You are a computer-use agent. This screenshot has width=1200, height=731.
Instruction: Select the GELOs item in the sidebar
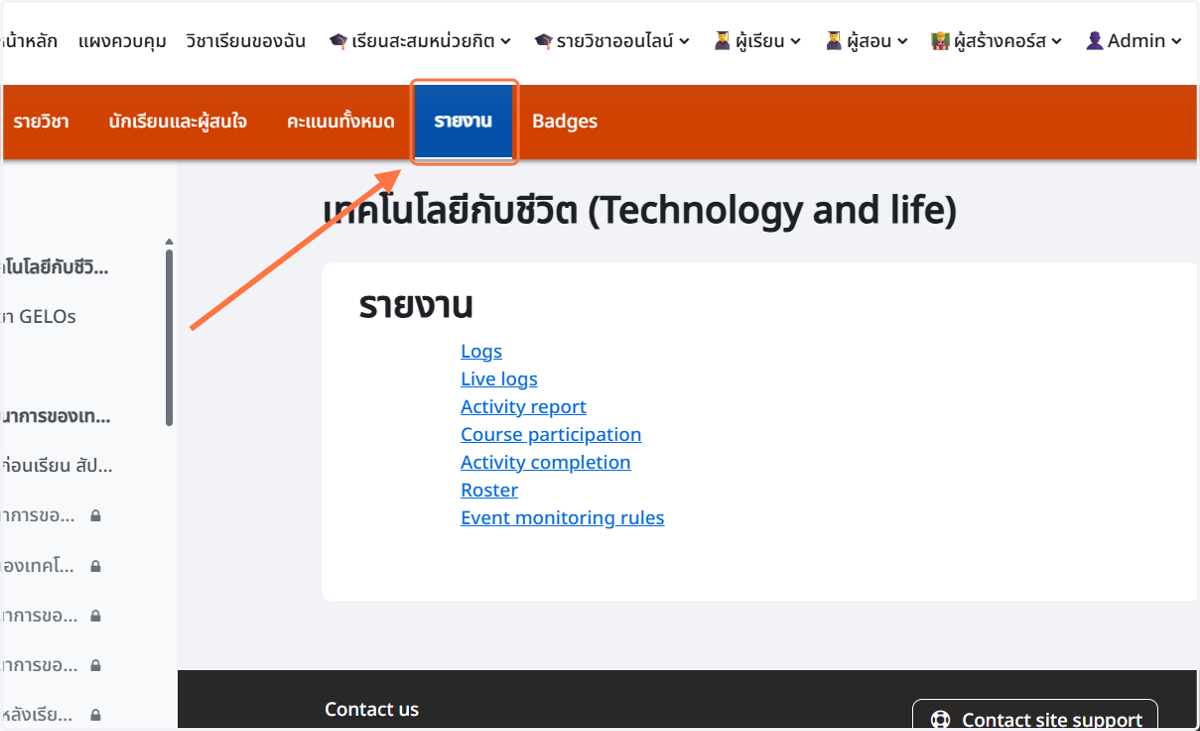pyautogui.click(x=40, y=316)
